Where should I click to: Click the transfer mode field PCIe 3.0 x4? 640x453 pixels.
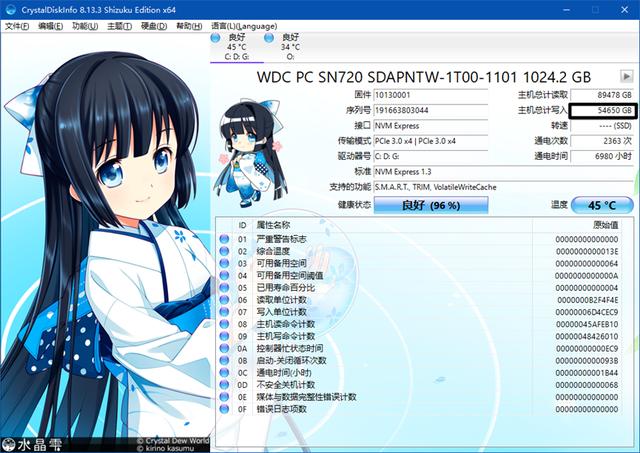[x=431, y=141]
